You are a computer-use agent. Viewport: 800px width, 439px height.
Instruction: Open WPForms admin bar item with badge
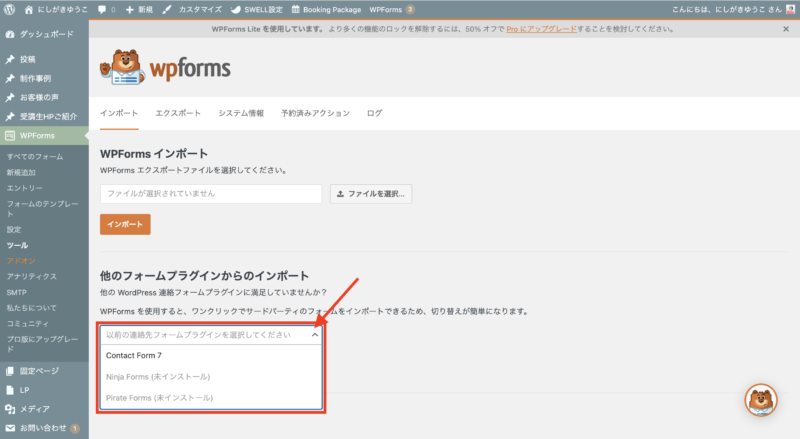click(x=391, y=9)
